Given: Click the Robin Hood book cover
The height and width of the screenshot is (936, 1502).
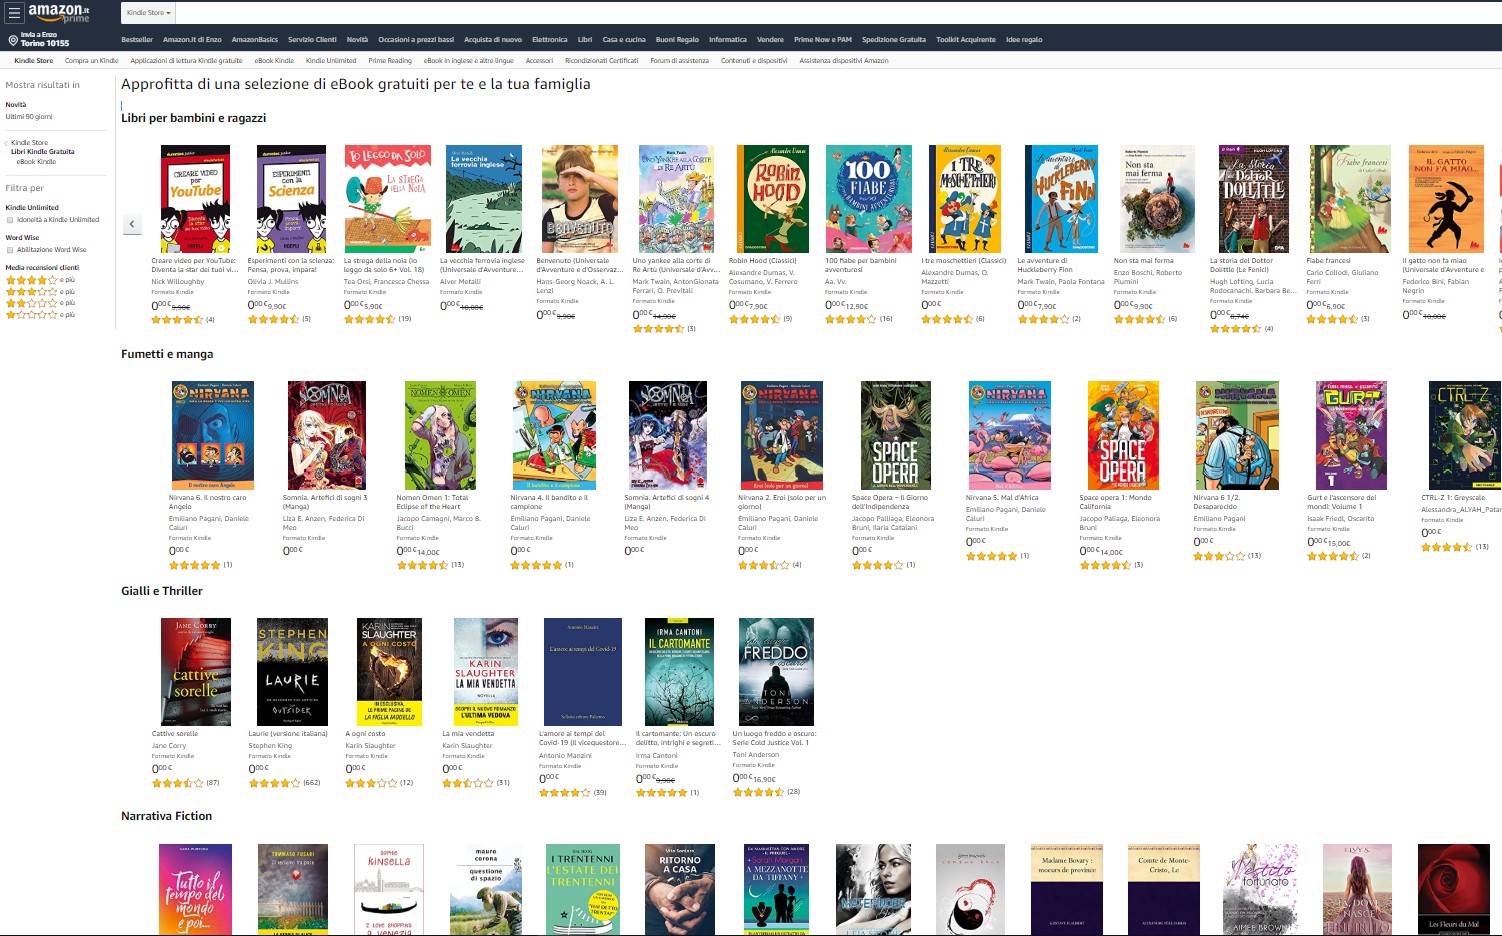Looking at the screenshot, I should (x=772, y=199).
